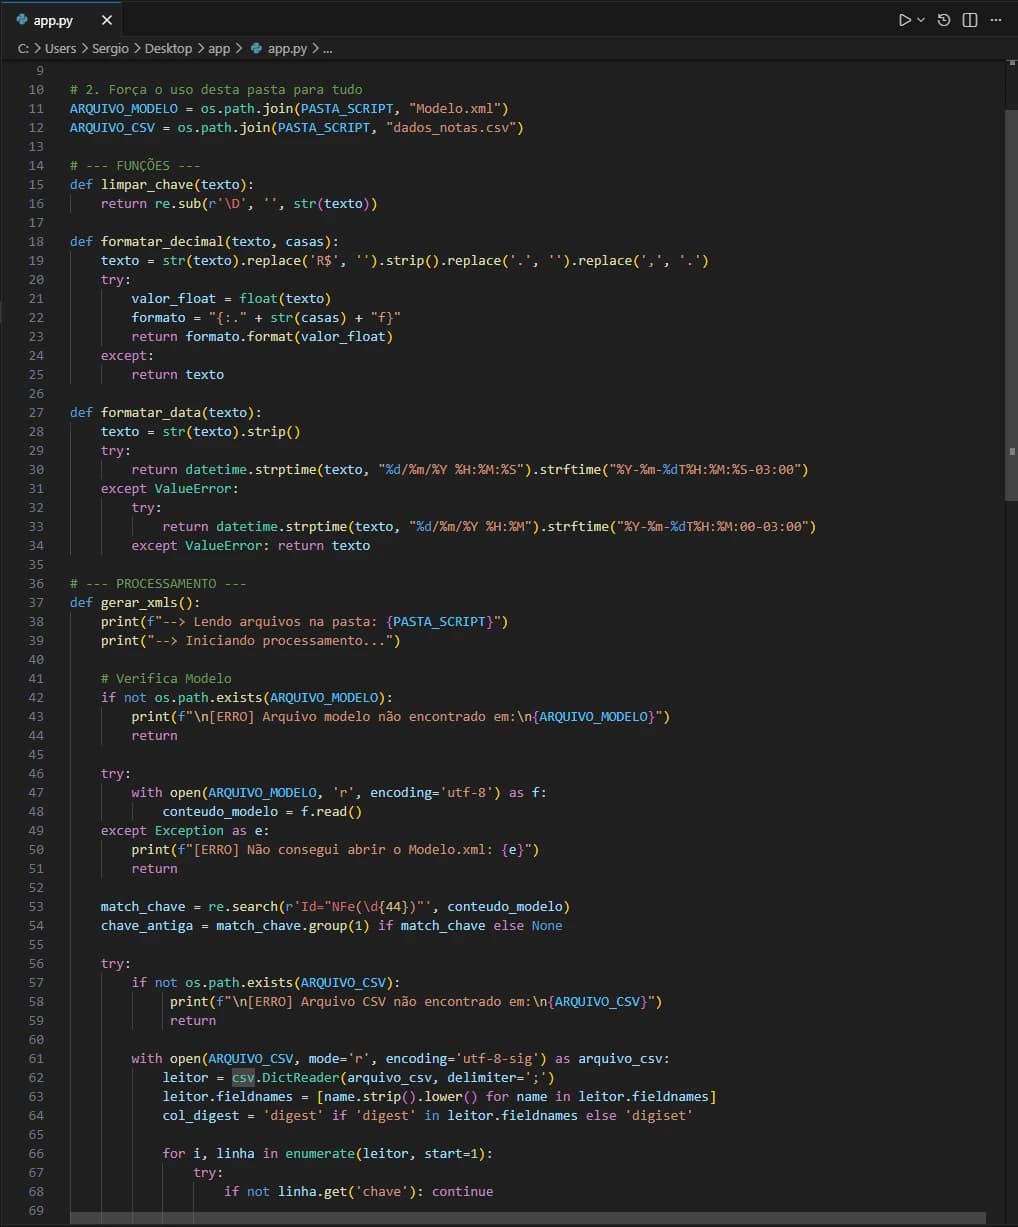Click "linha.get('chave')" on line 68
This screenshot has height=1227, width=1018.
347,1191
